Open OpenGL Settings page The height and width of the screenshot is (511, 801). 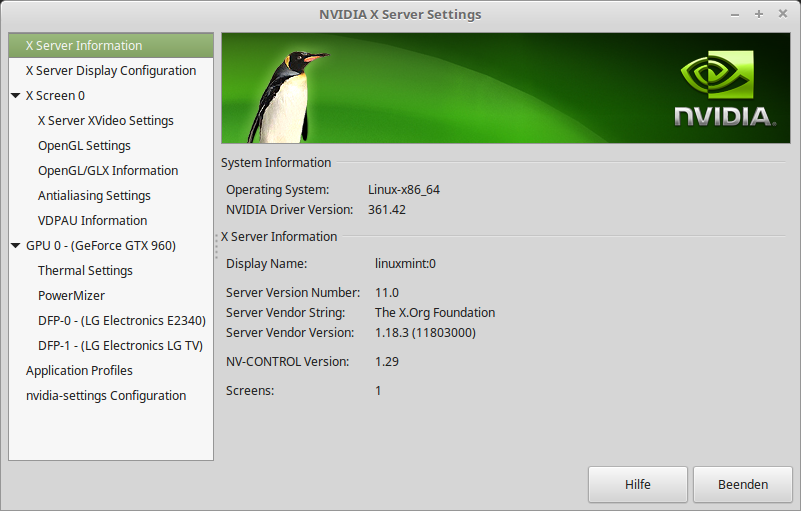click(84, 146)
